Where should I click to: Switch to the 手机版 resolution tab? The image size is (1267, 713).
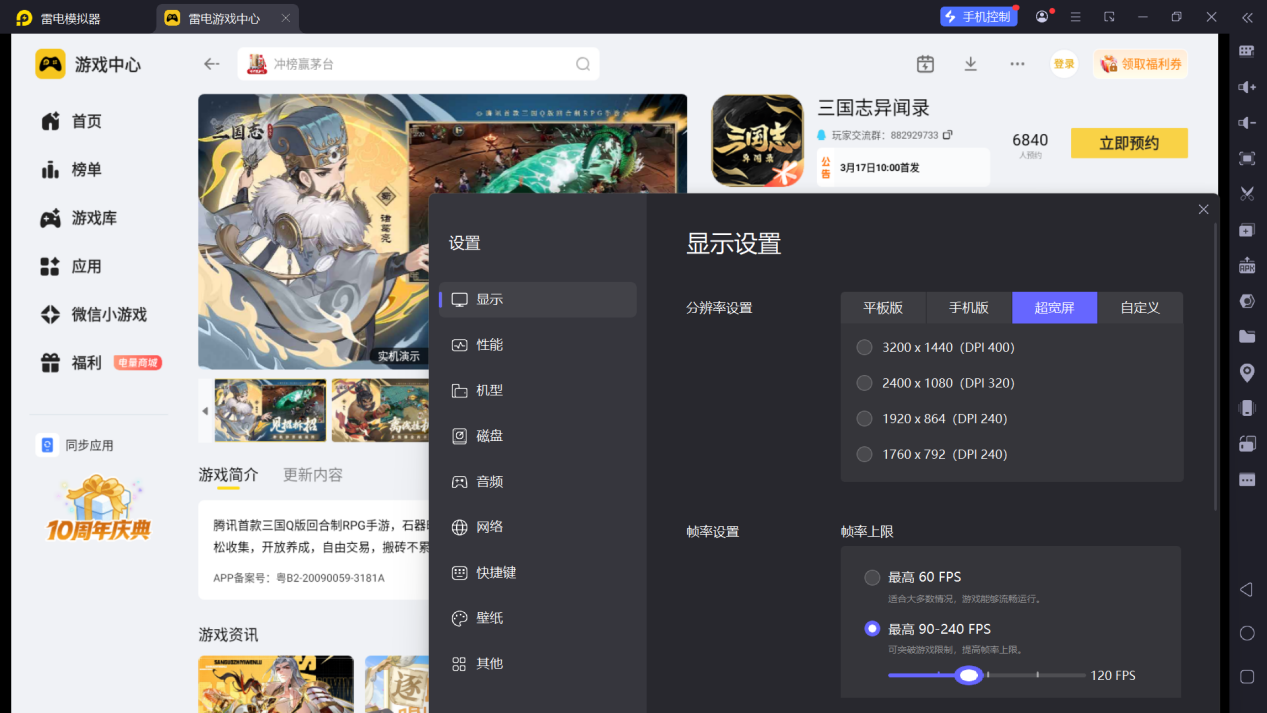pyautogui.click(x=967, y=307)
